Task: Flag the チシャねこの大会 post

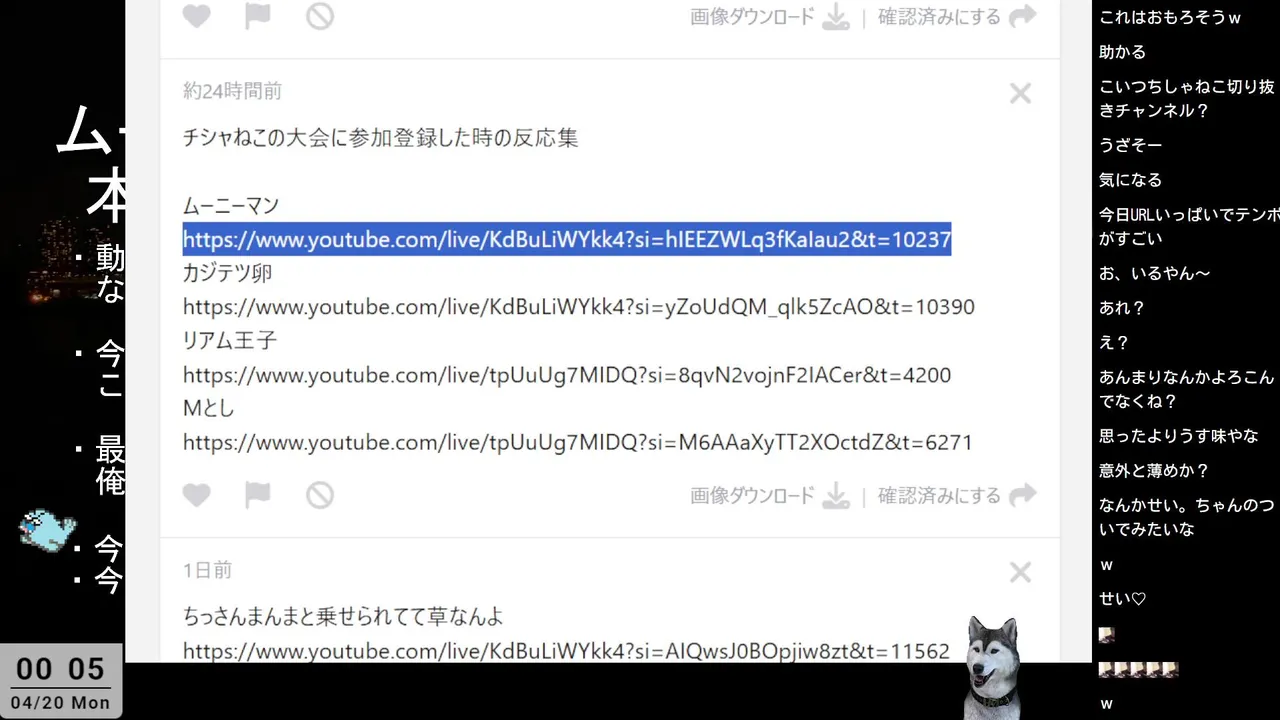Action: pyautogui.click(x=258, y=495)
